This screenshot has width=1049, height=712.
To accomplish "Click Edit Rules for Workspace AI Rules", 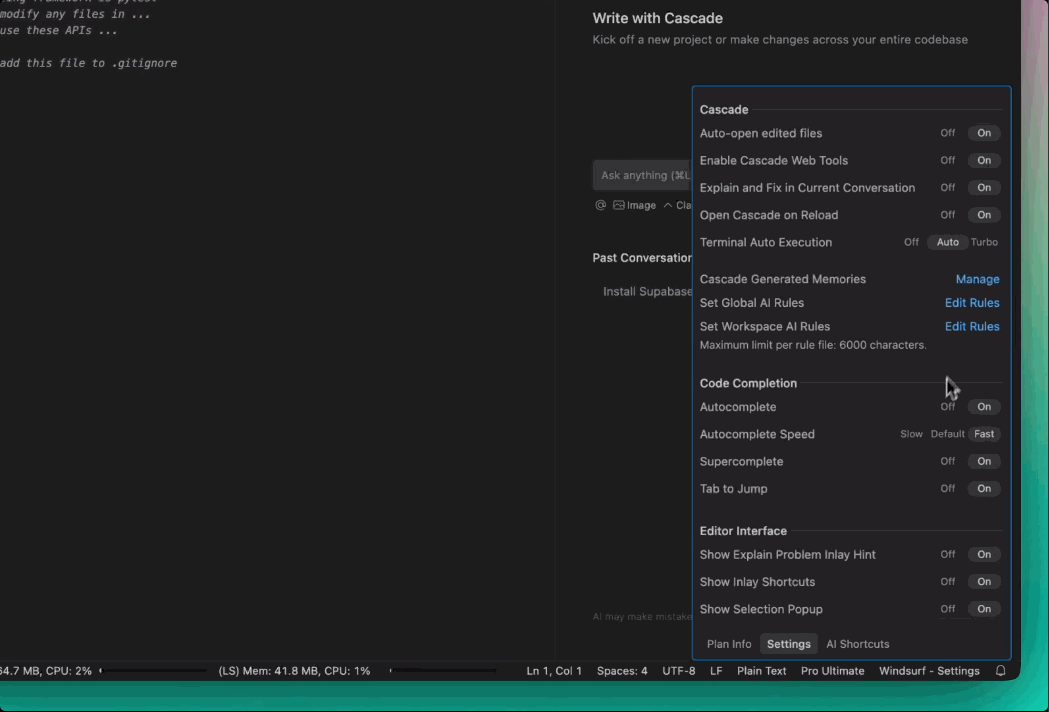I will [x=972, y=327].
